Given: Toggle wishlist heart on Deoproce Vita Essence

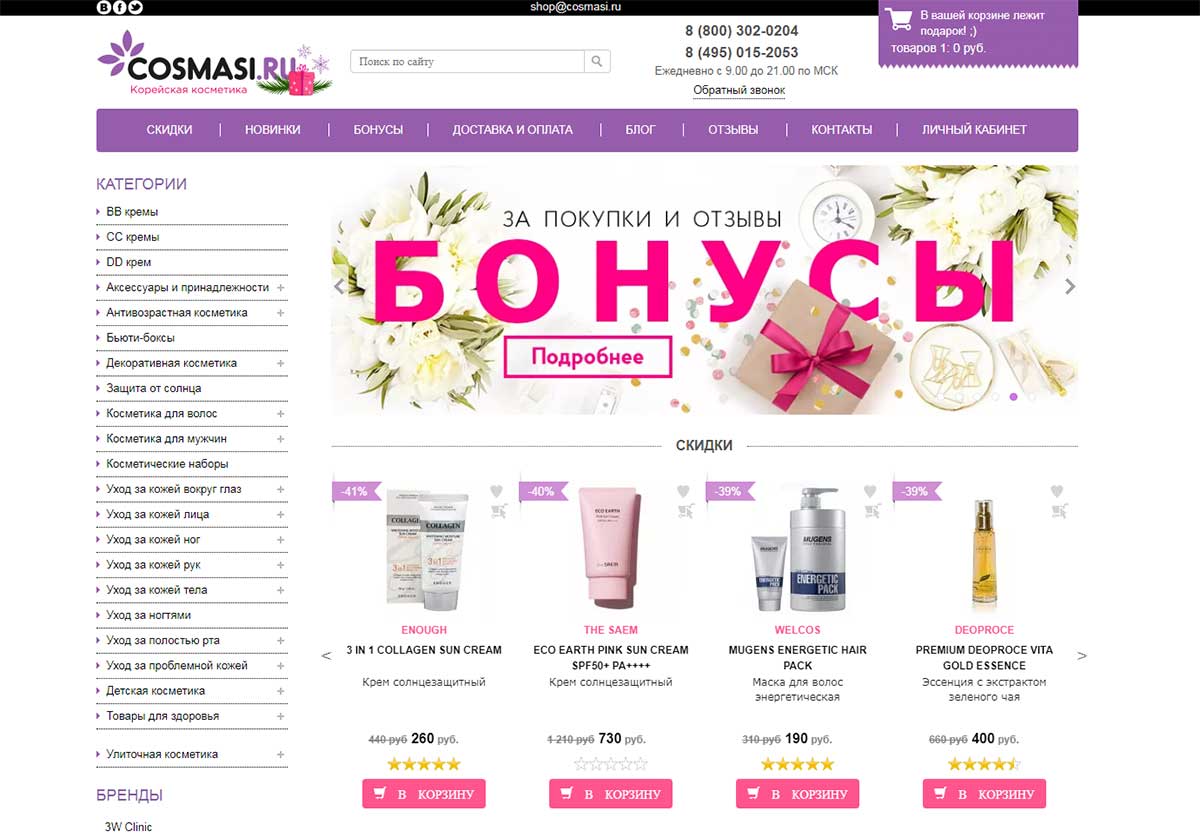Looking at the screenshot, I should [1057, 491].
